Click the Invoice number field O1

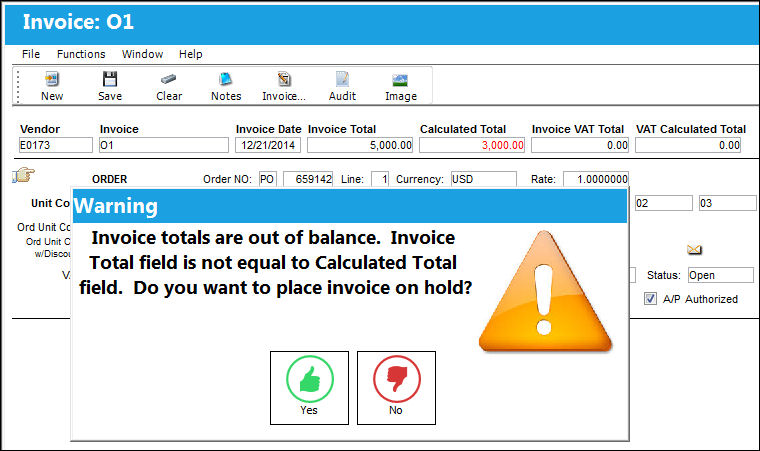click(164, 145)
